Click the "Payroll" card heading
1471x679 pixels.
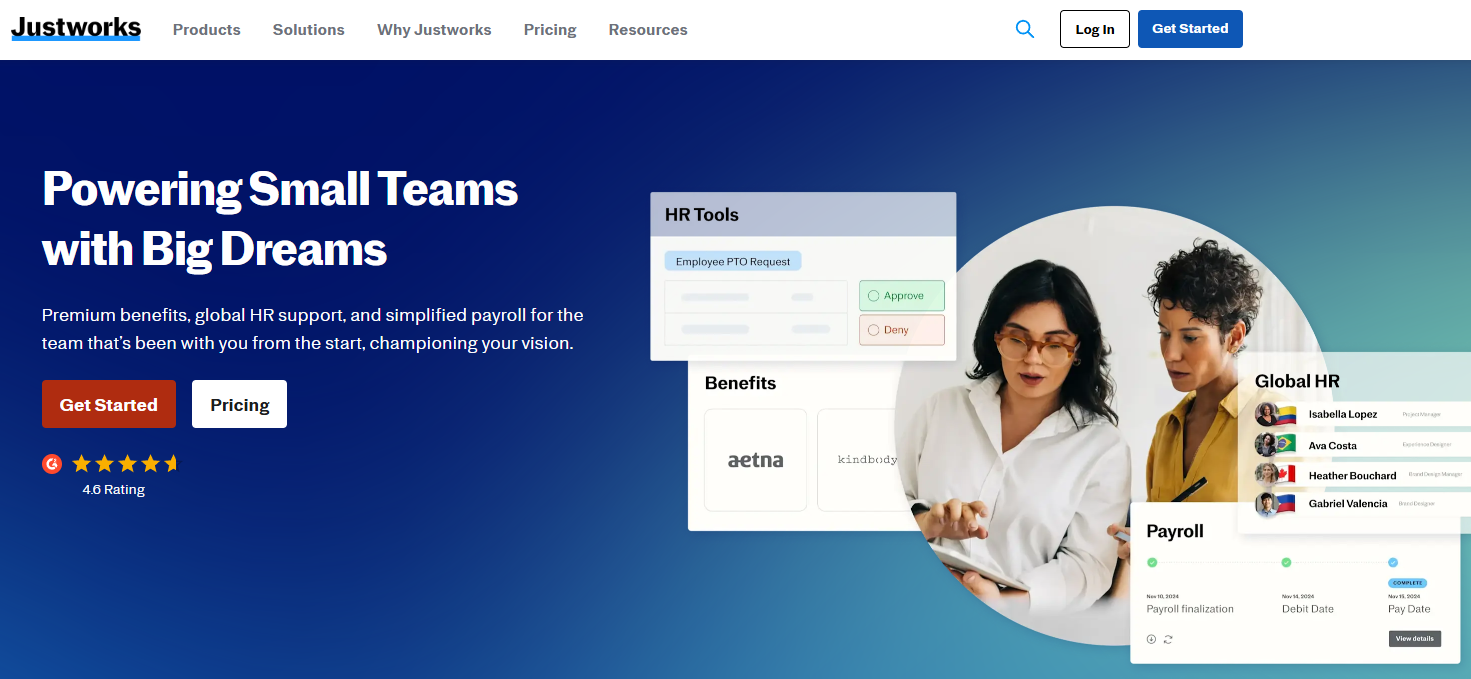coord(1175,531)
